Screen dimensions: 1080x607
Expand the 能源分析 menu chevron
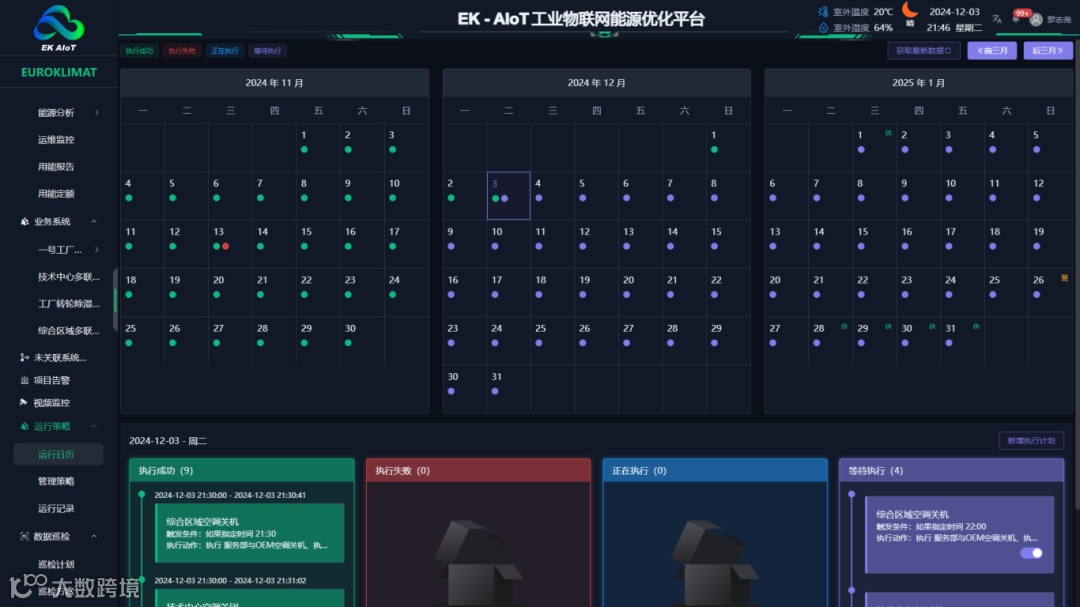point(96,112)
